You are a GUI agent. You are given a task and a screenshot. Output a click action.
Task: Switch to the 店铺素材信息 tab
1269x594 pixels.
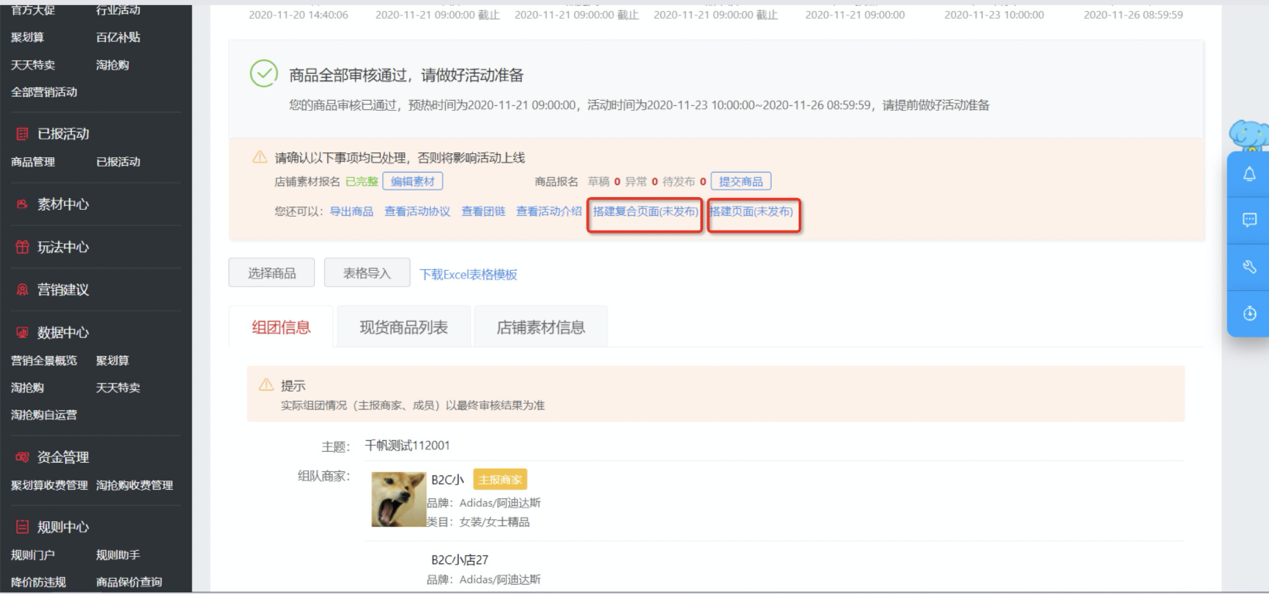coord(540,327)
